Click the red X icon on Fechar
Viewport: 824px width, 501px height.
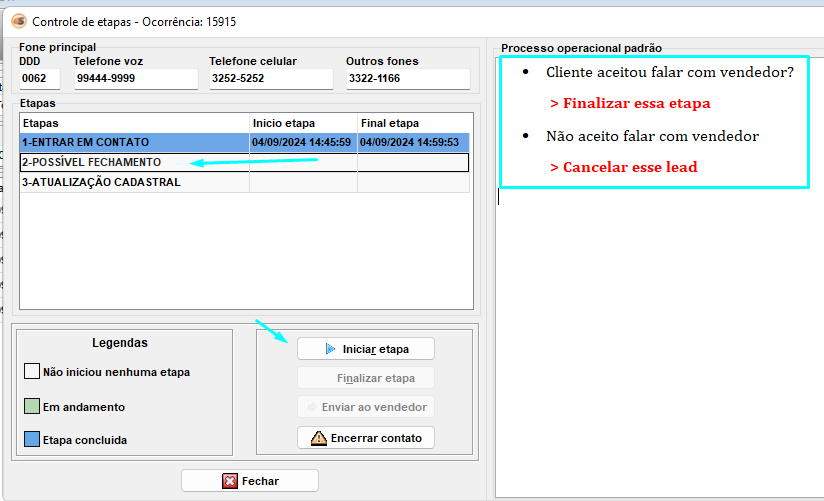point(230,481)
